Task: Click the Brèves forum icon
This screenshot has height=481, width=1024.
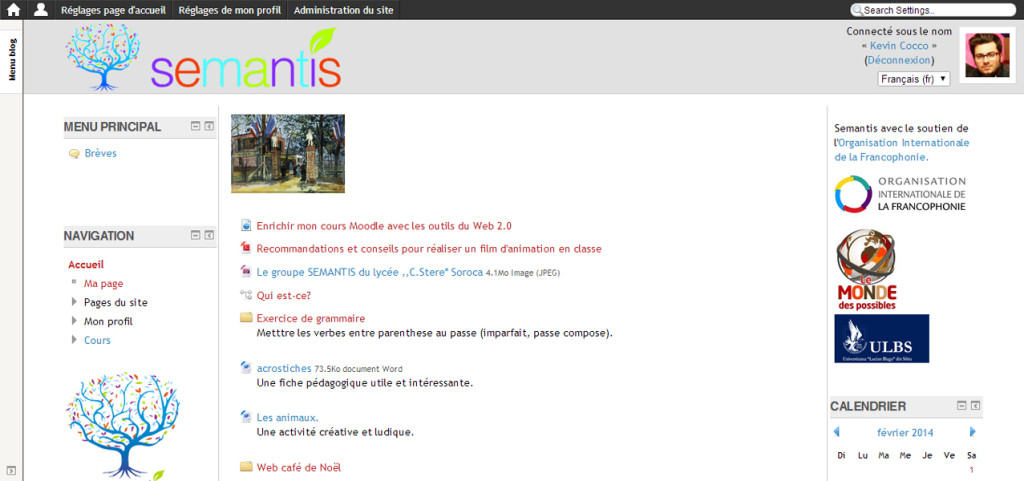Action: [x=74, y=154]
